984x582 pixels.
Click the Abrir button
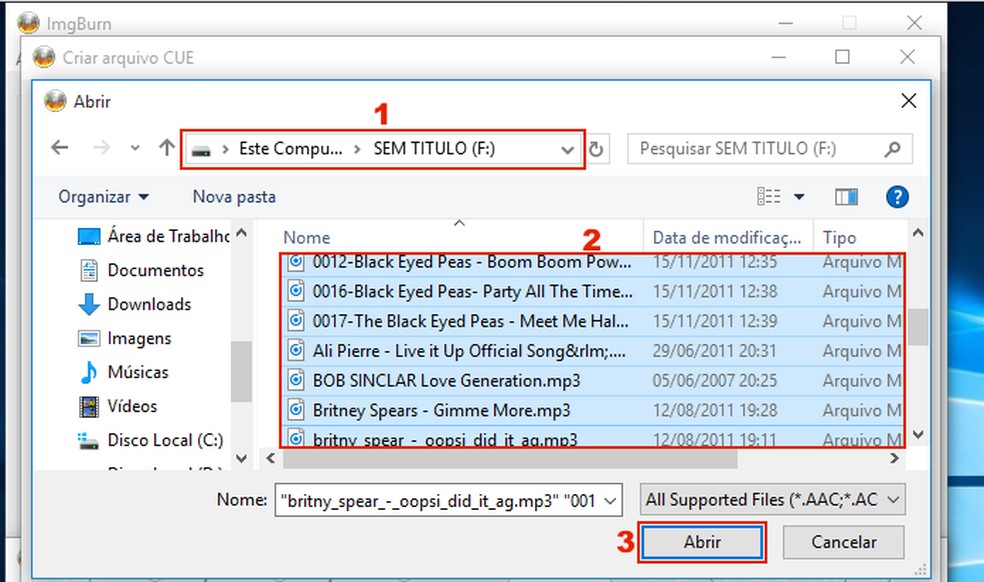click(702, 542)
